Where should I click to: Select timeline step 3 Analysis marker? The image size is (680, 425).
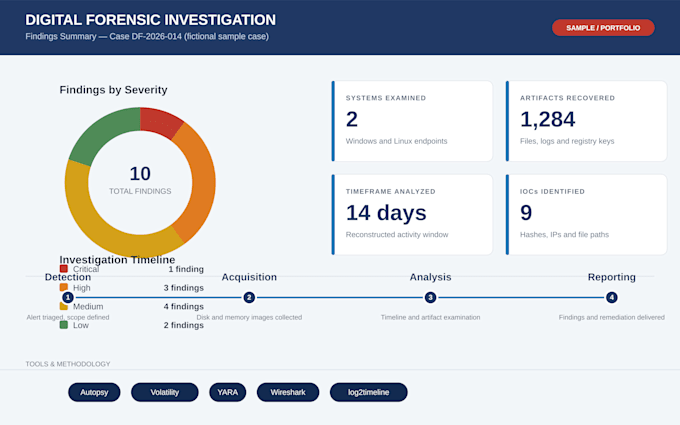[430, 298]
